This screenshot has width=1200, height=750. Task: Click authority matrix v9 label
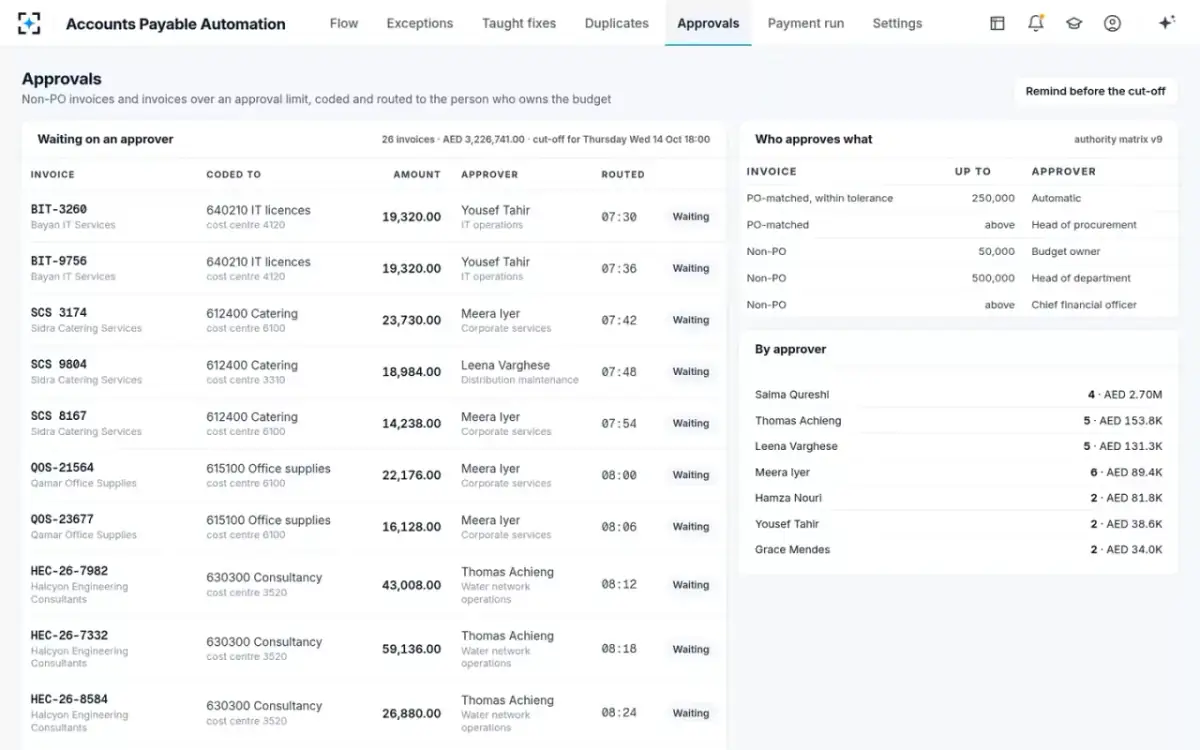point(1118,140)
